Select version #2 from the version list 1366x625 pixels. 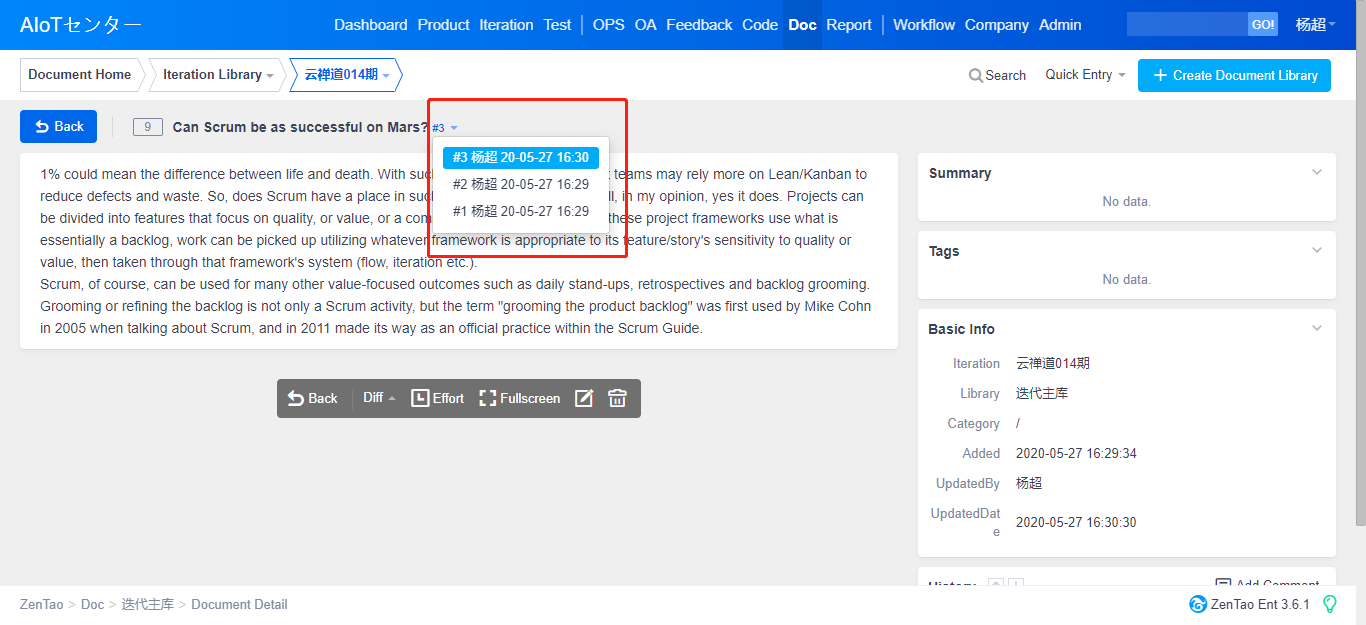click(x=520, y=184)
